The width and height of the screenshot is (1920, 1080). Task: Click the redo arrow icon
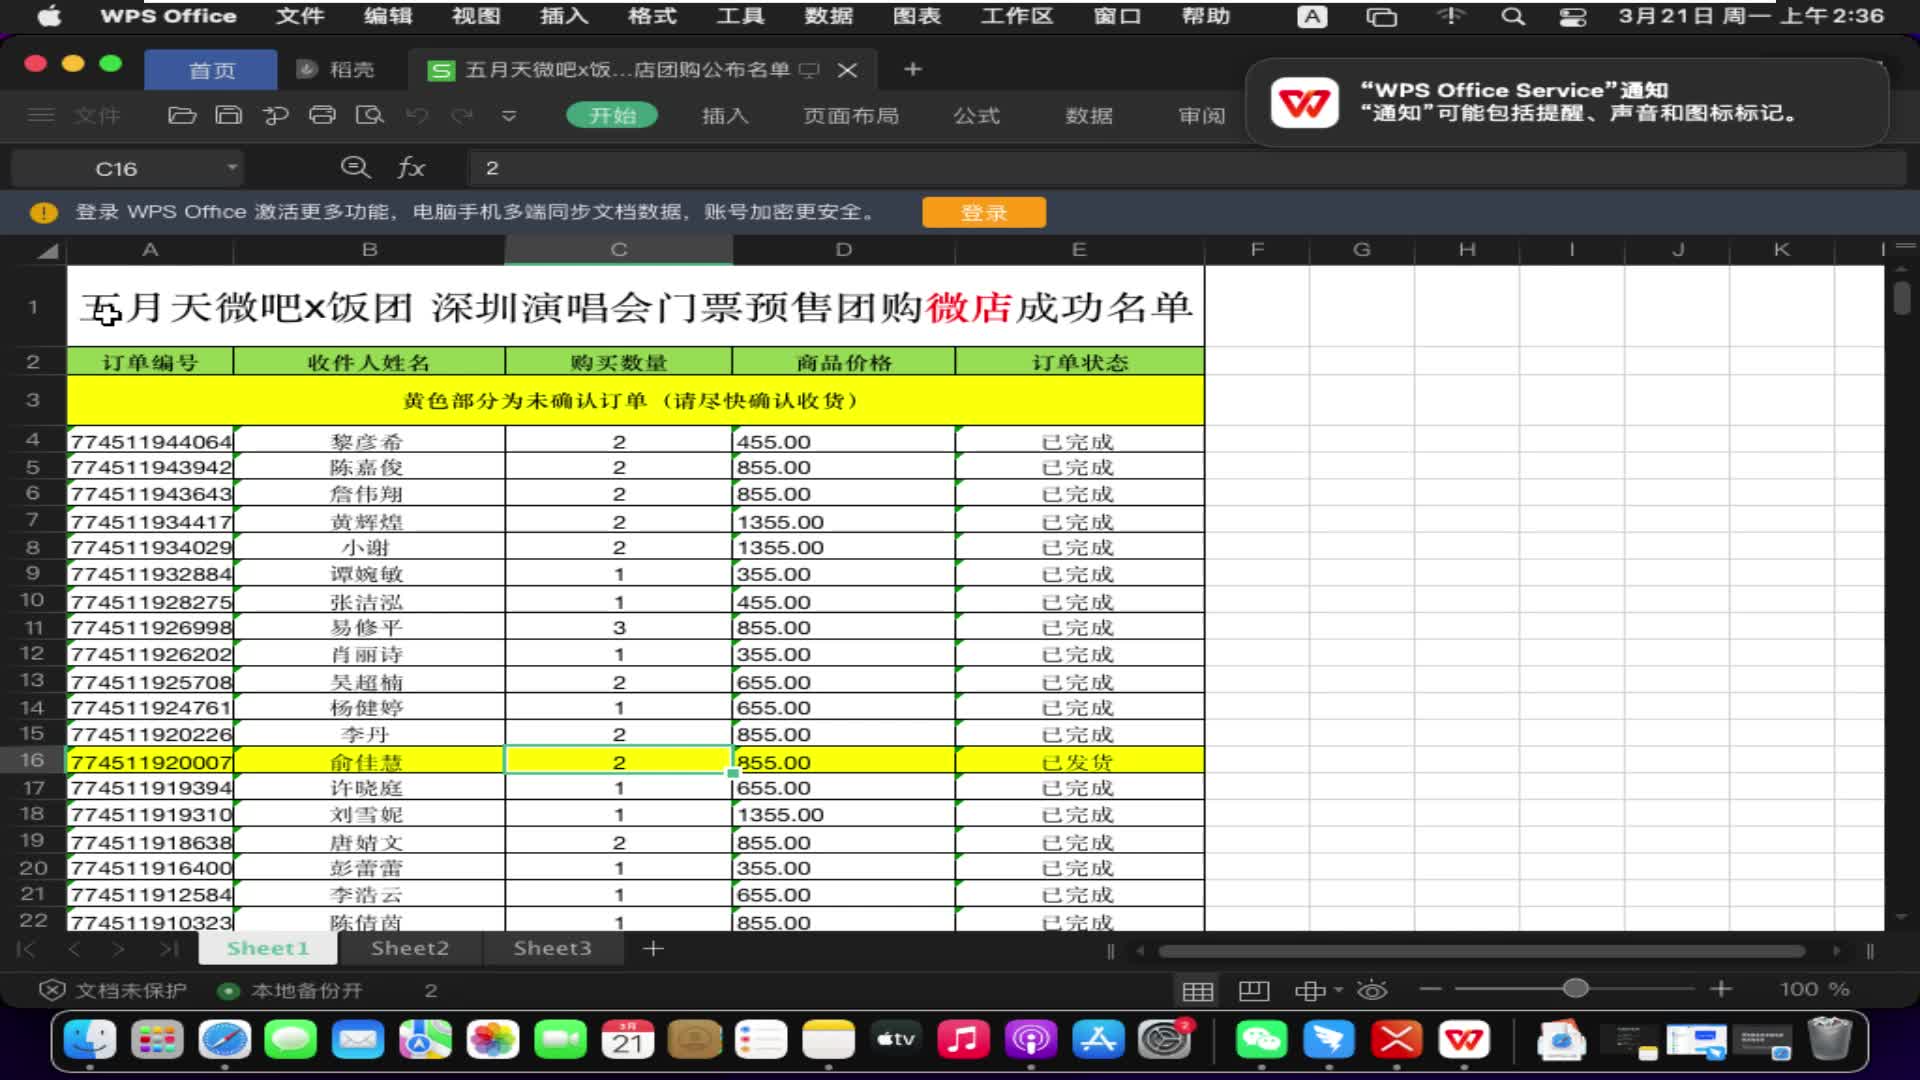462,115
